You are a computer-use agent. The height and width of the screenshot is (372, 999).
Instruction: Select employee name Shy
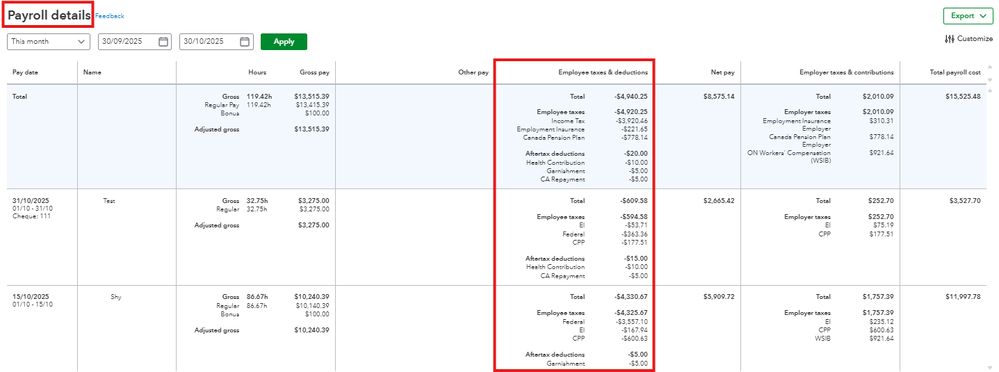point(115,296)
